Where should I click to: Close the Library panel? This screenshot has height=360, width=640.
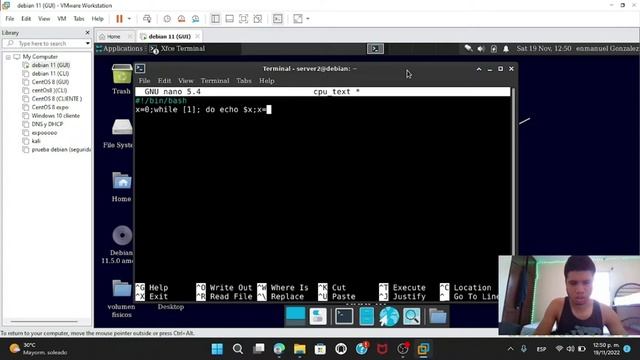click(x=87, y=33)
